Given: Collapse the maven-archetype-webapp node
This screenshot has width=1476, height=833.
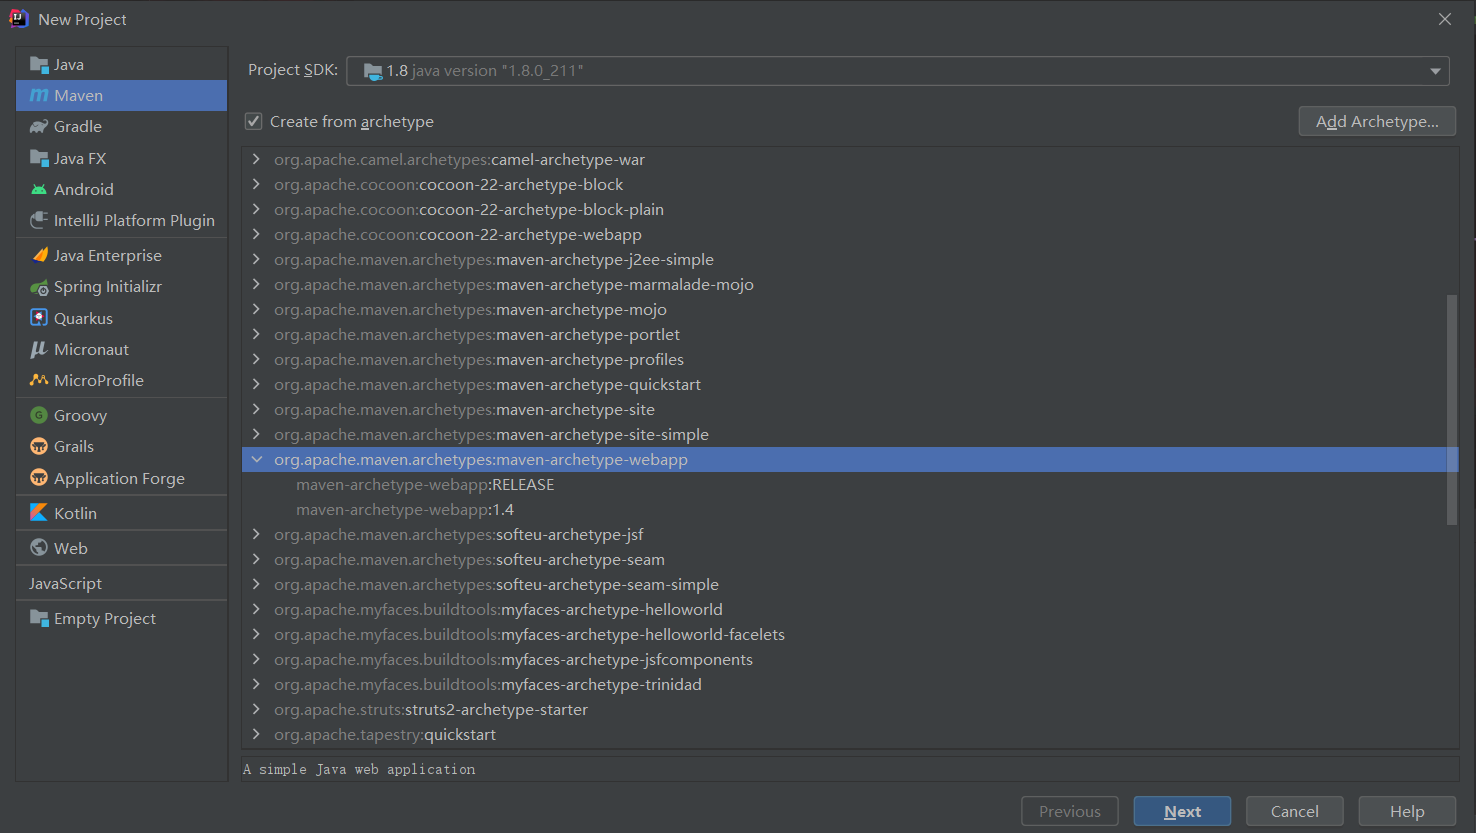Looking at the screenshot, I should pos(257,460).
